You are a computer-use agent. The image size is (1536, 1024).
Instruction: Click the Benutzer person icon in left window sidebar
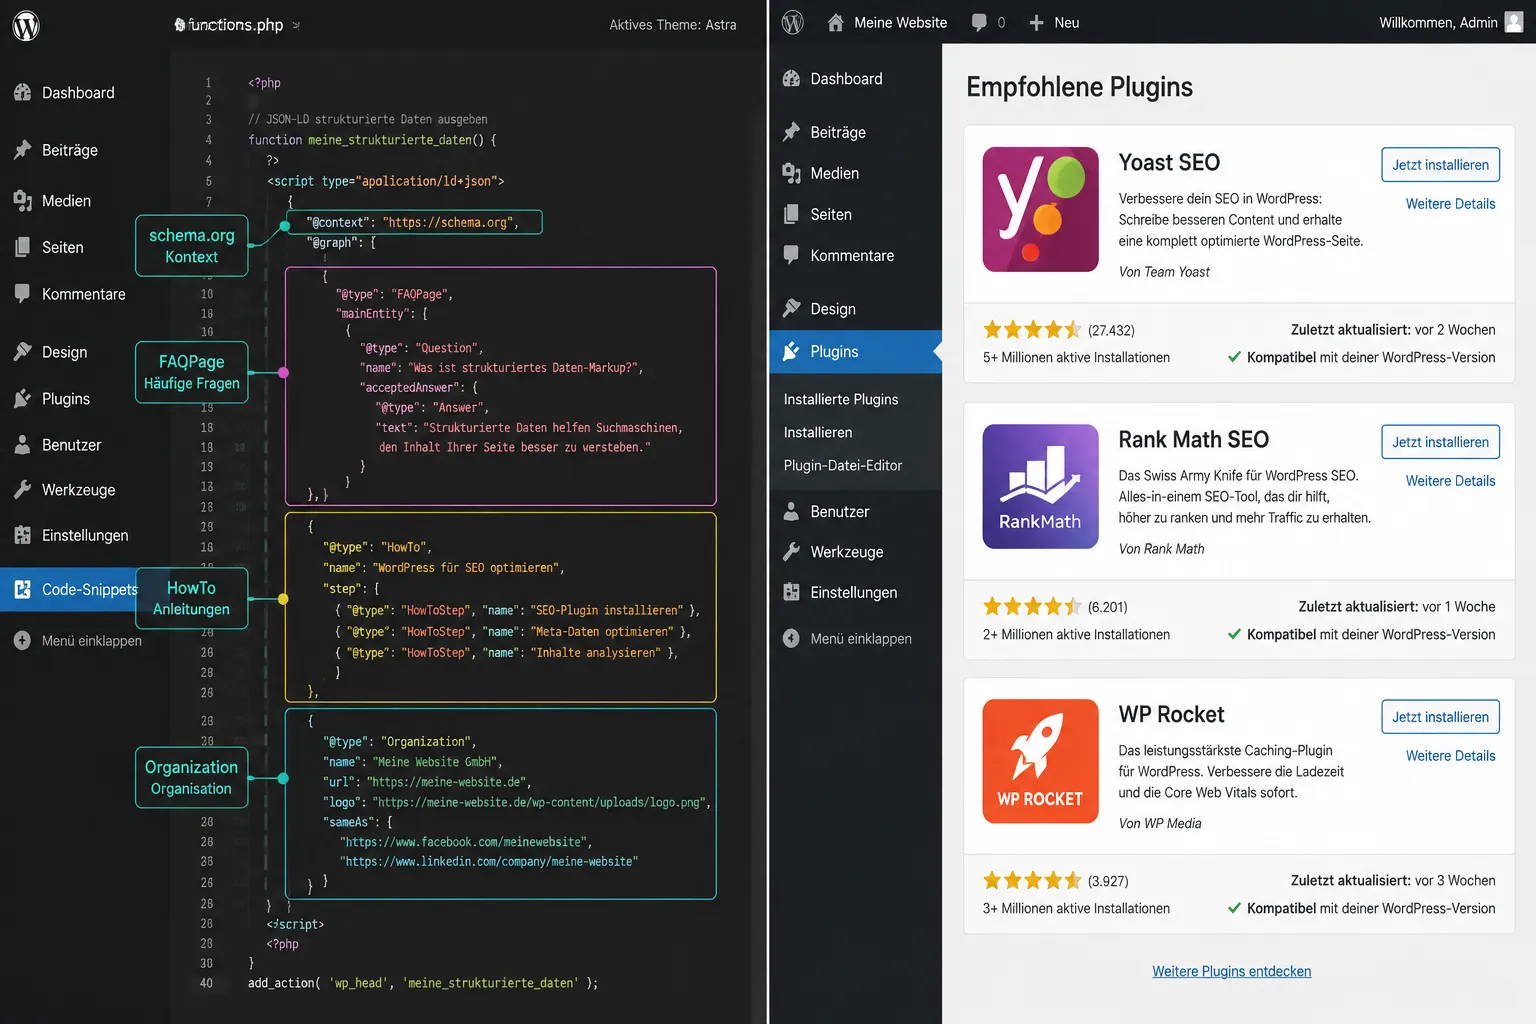coord(23,445)
